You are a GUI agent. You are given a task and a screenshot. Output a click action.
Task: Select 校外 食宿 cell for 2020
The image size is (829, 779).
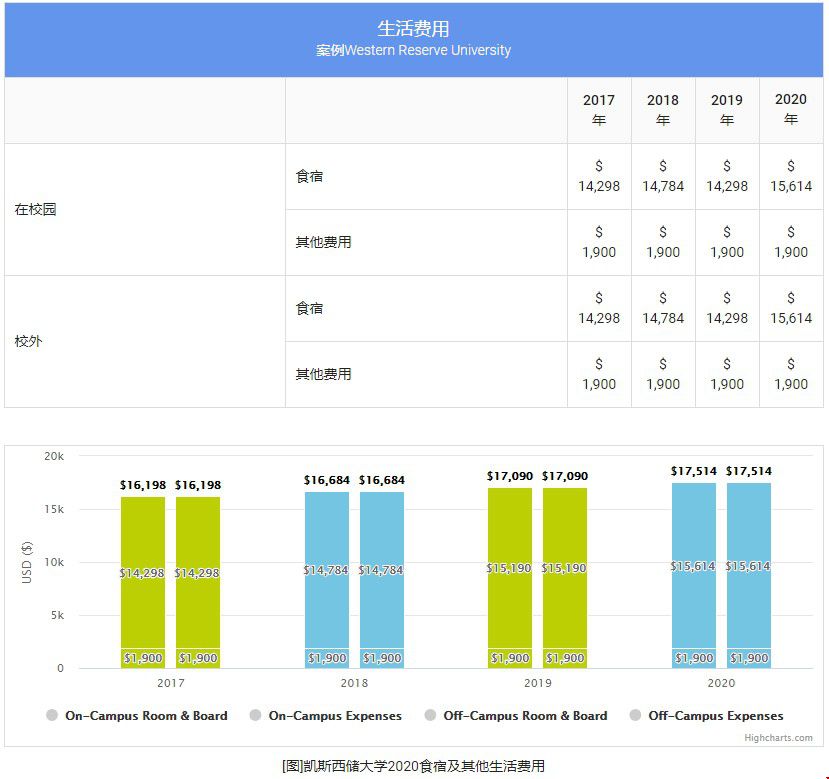click(791, 308)
